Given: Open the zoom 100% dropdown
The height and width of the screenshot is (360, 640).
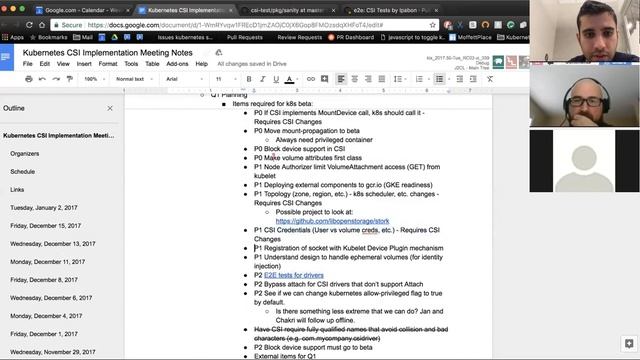Looking at the screenshot, I should pyautogui.click(x=94, y=79).
